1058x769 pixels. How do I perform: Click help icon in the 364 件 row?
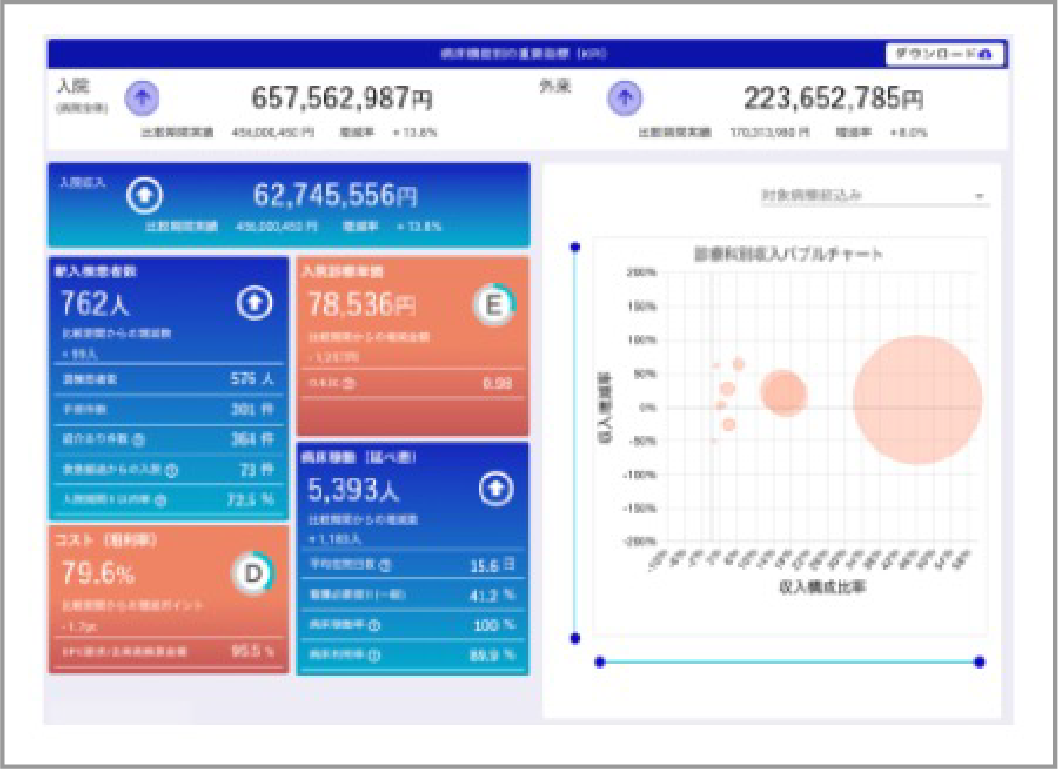click(x=138, y=440)
